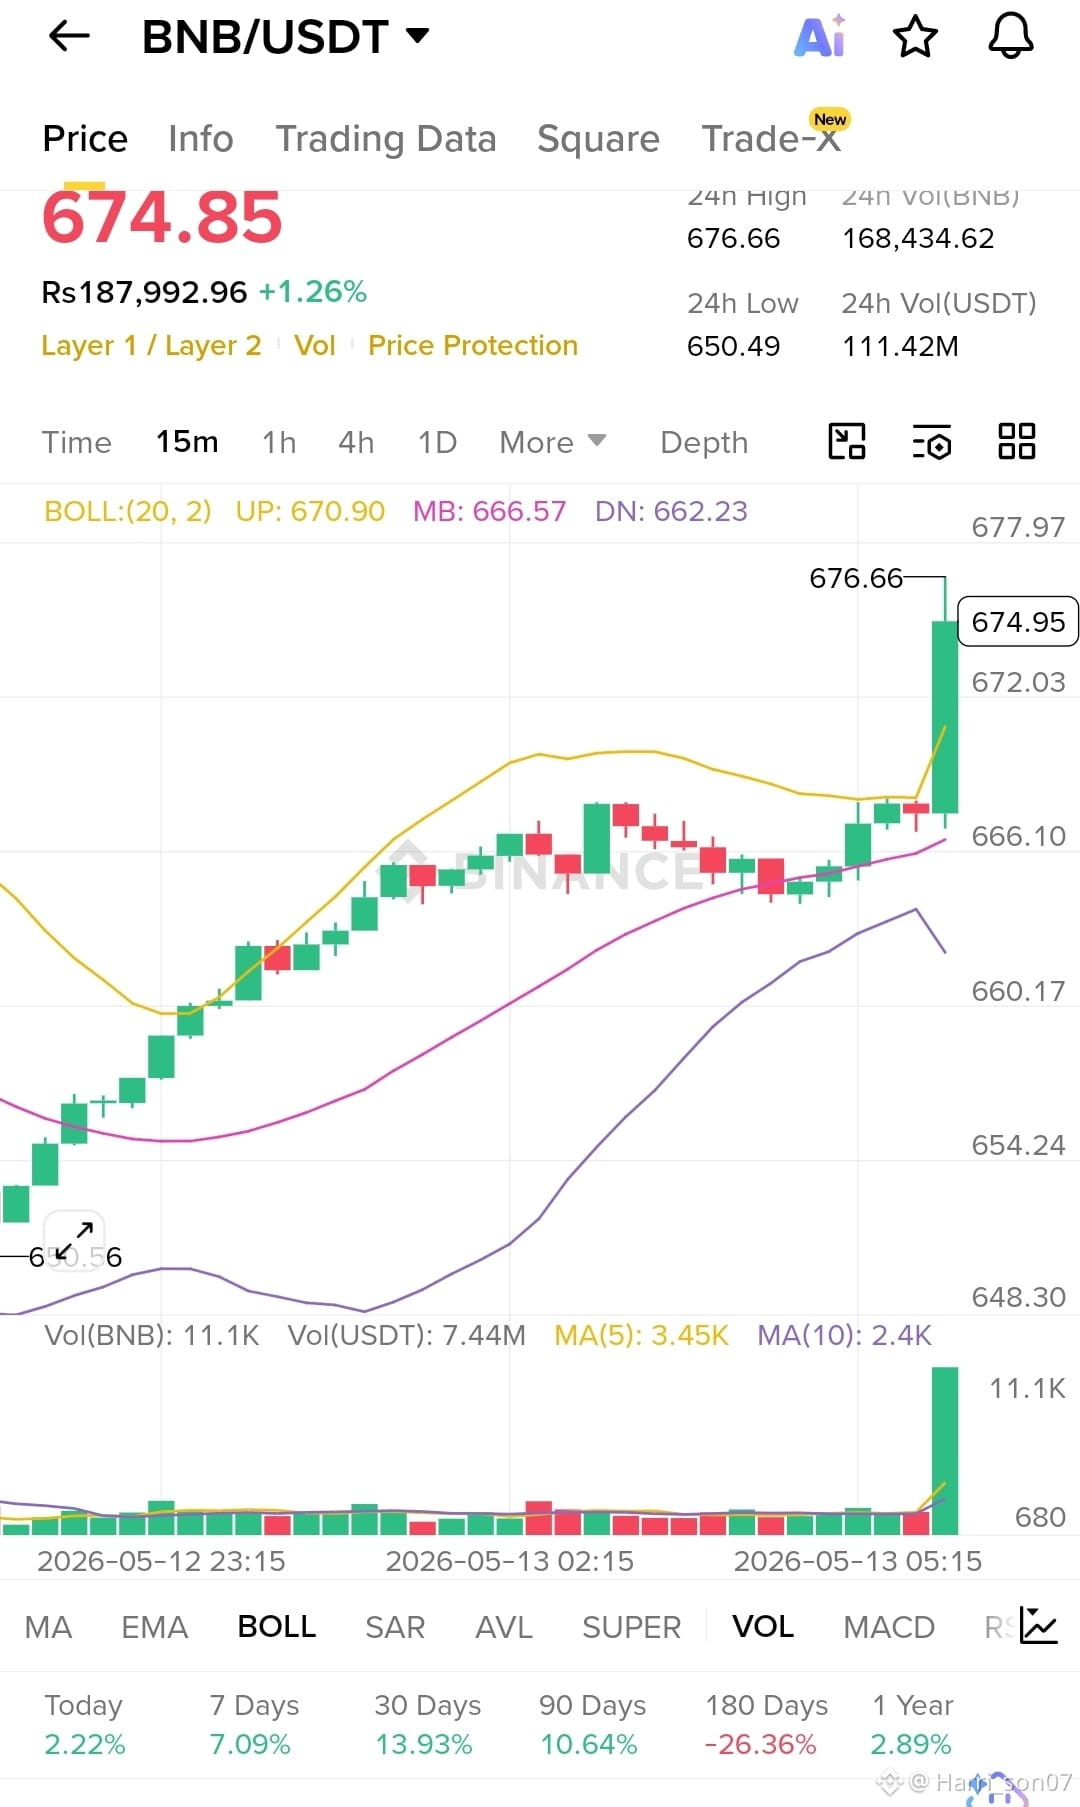Open the AI assistant icon
This screenshot has width=1080, height=1807.
coord(820,37)
